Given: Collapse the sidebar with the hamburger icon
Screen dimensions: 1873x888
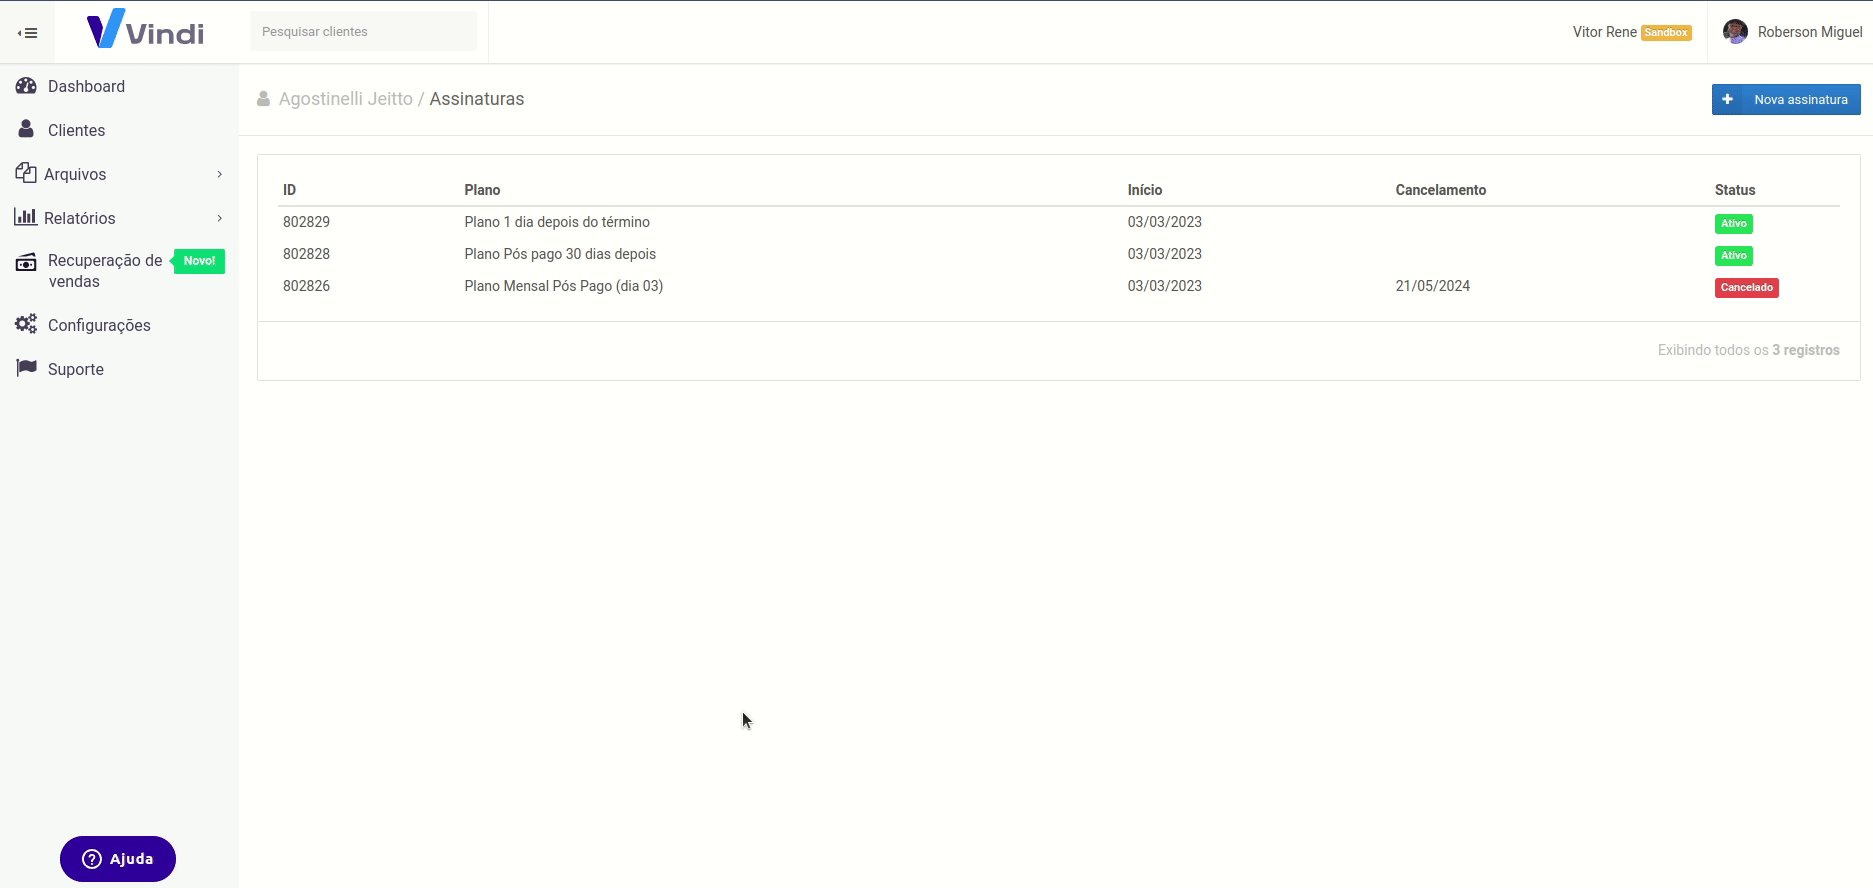Looking at the screenshot, I should point(28,33).
